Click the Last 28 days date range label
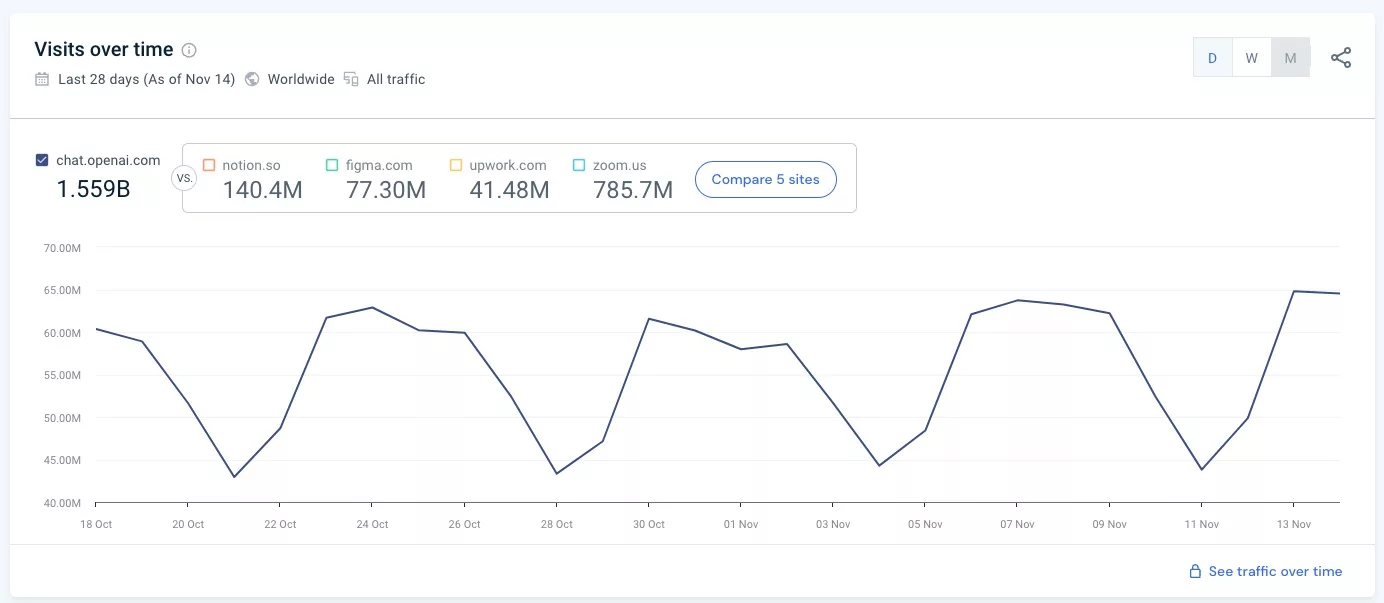 (146, 79)
